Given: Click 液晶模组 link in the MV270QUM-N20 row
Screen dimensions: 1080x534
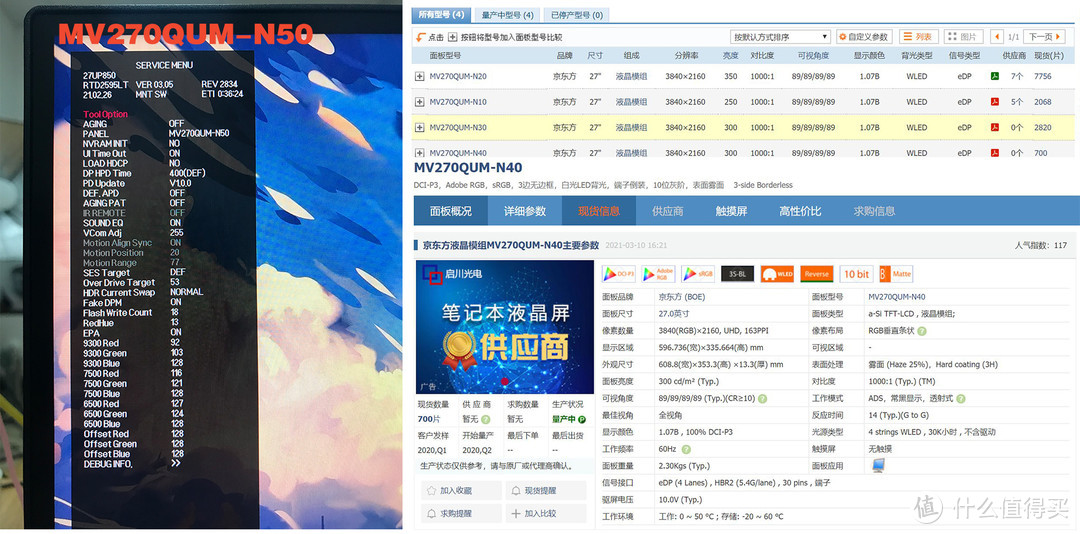Looking at the screenshot, I should [x=632, y=76].
